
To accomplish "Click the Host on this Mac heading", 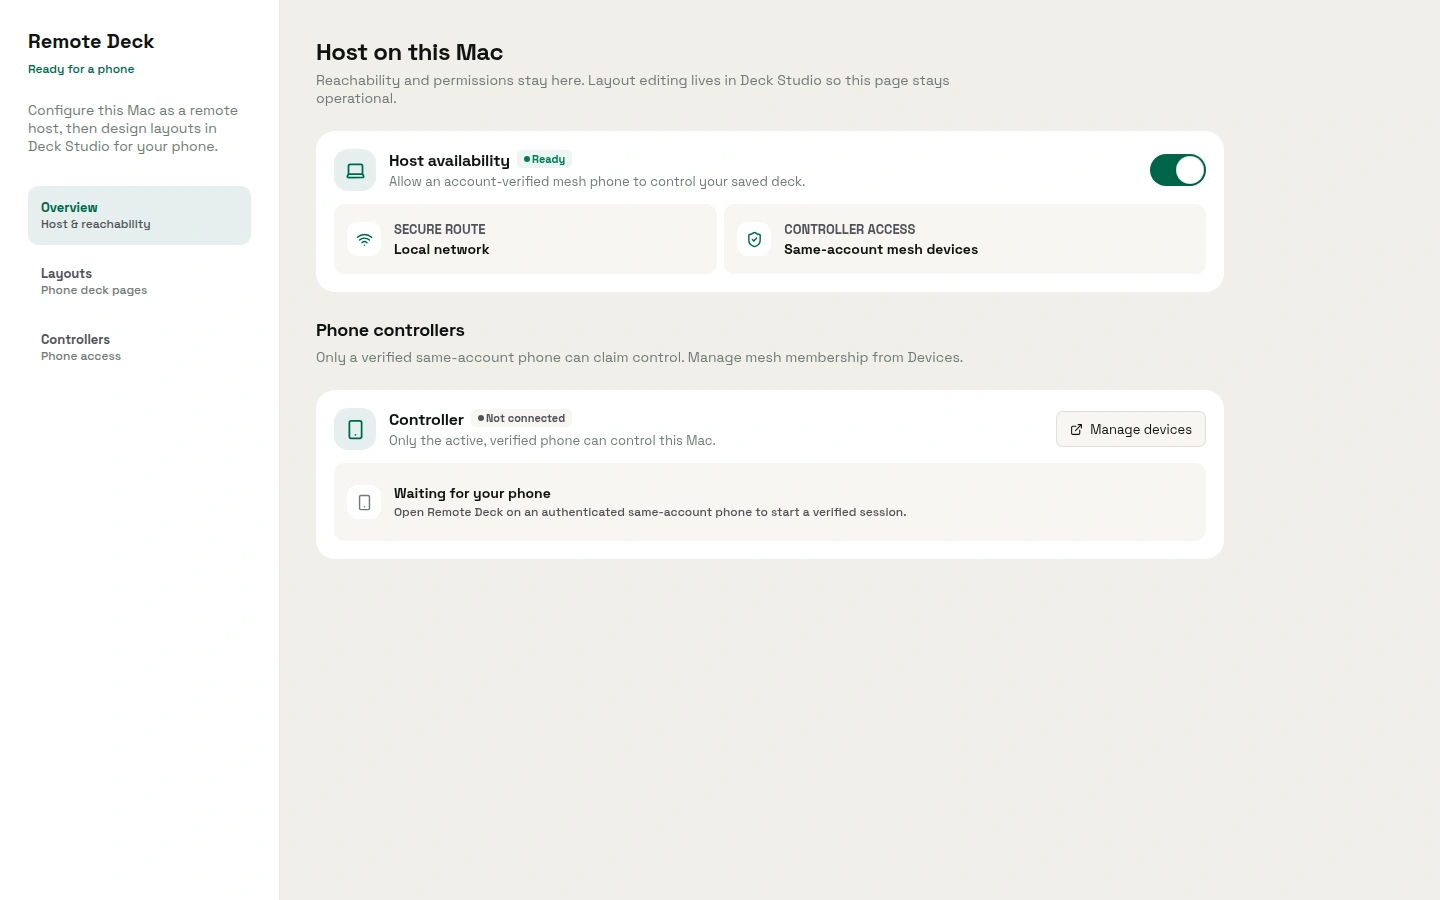I will (409, 52).
